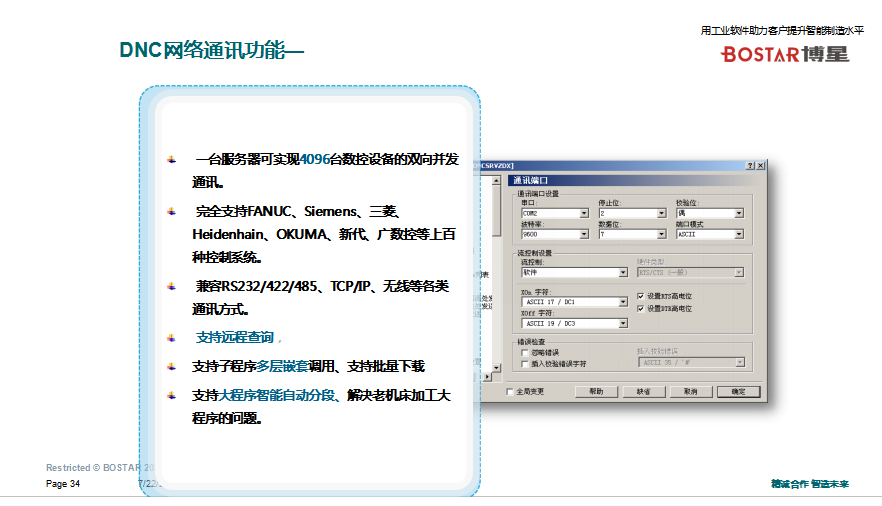Tick the 全局变更 checkbox
The image size is (882, 506).
click(510, 392)
